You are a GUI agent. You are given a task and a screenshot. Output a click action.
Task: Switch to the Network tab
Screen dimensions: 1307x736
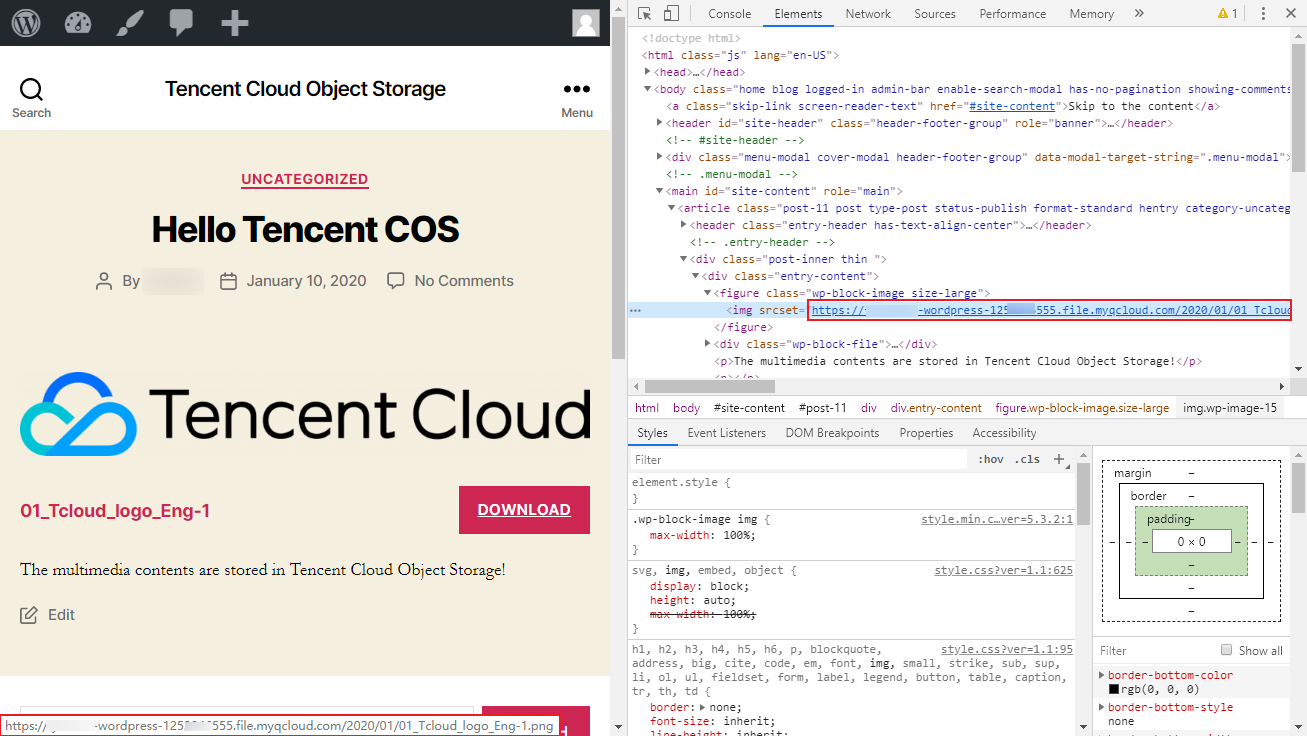click(x=868, y=14)
